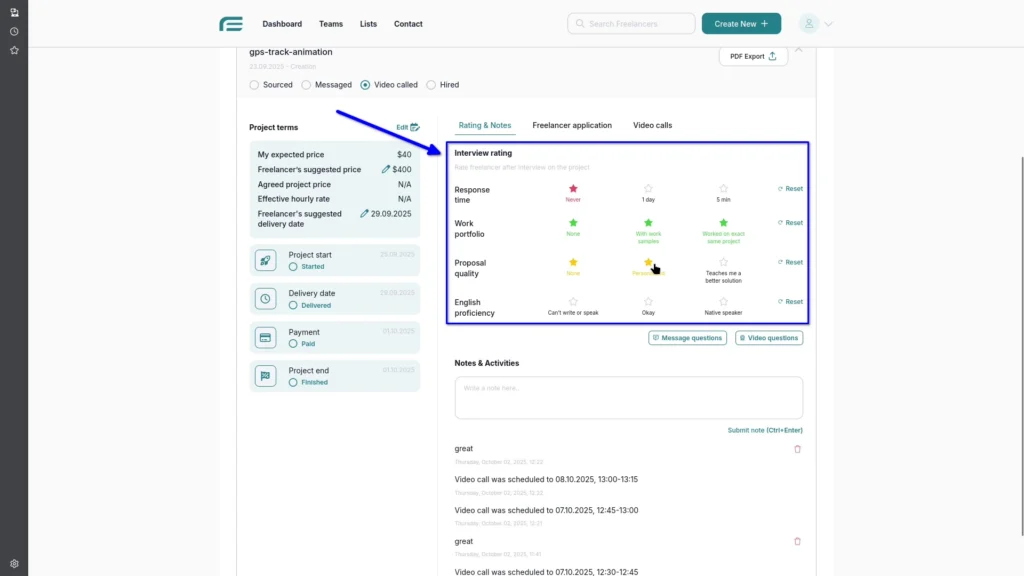The height and width of the screenshot is (576, 1024).
Task: Open the history clock icon in the sidebar
Action: pos(13,31)
